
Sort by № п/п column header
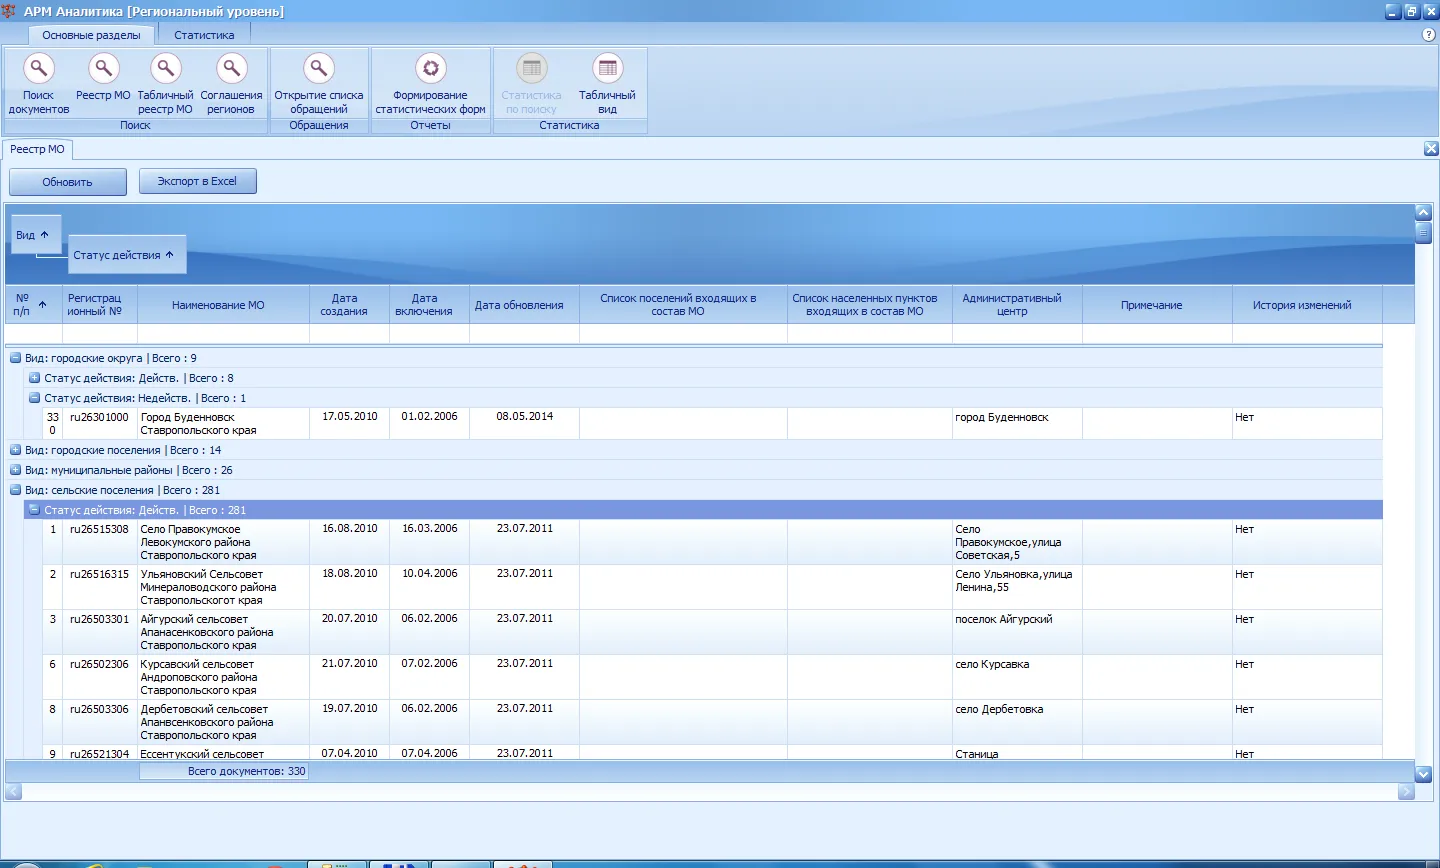pos(34,305)
